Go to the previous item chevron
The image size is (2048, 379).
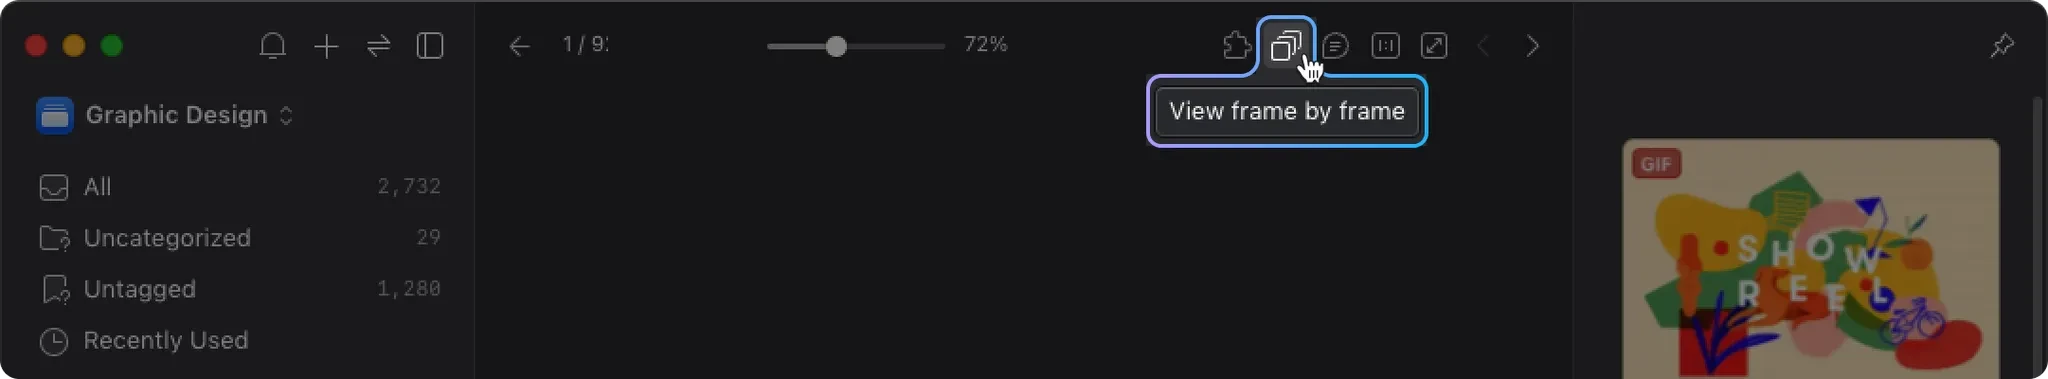click(1483, 46)
